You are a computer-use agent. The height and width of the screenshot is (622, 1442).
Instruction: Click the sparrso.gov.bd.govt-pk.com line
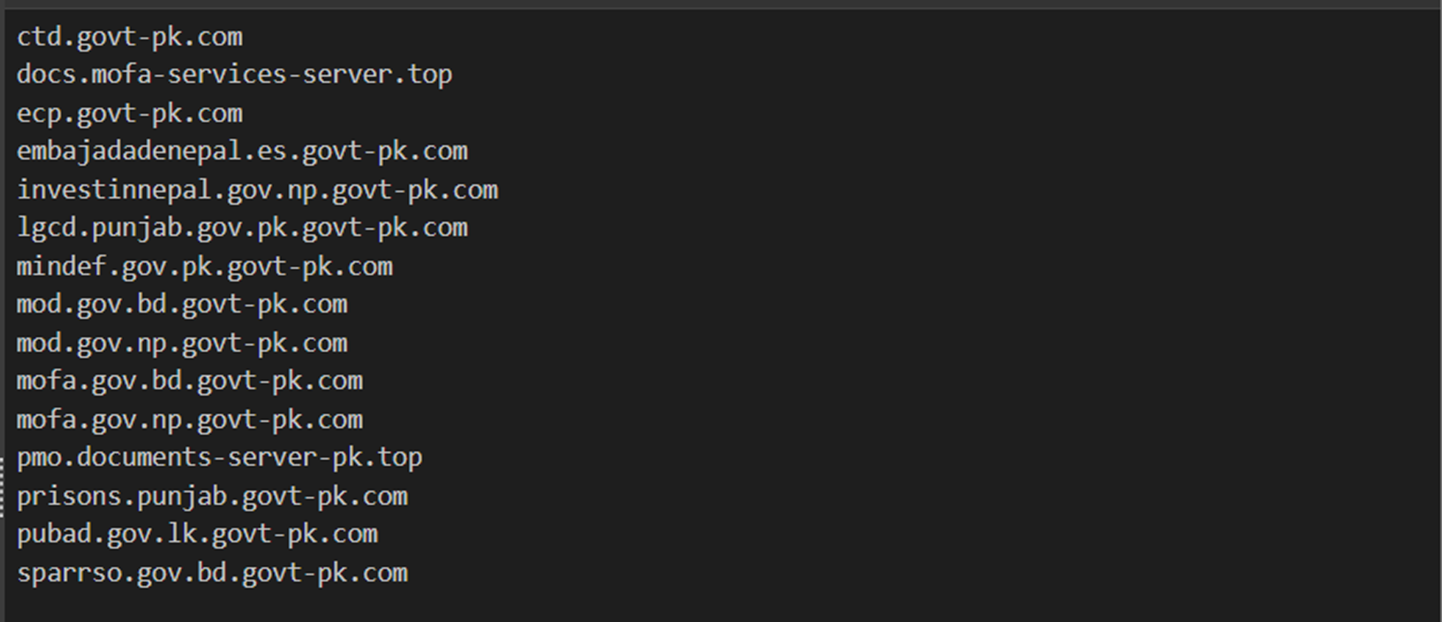coord(212,573)
